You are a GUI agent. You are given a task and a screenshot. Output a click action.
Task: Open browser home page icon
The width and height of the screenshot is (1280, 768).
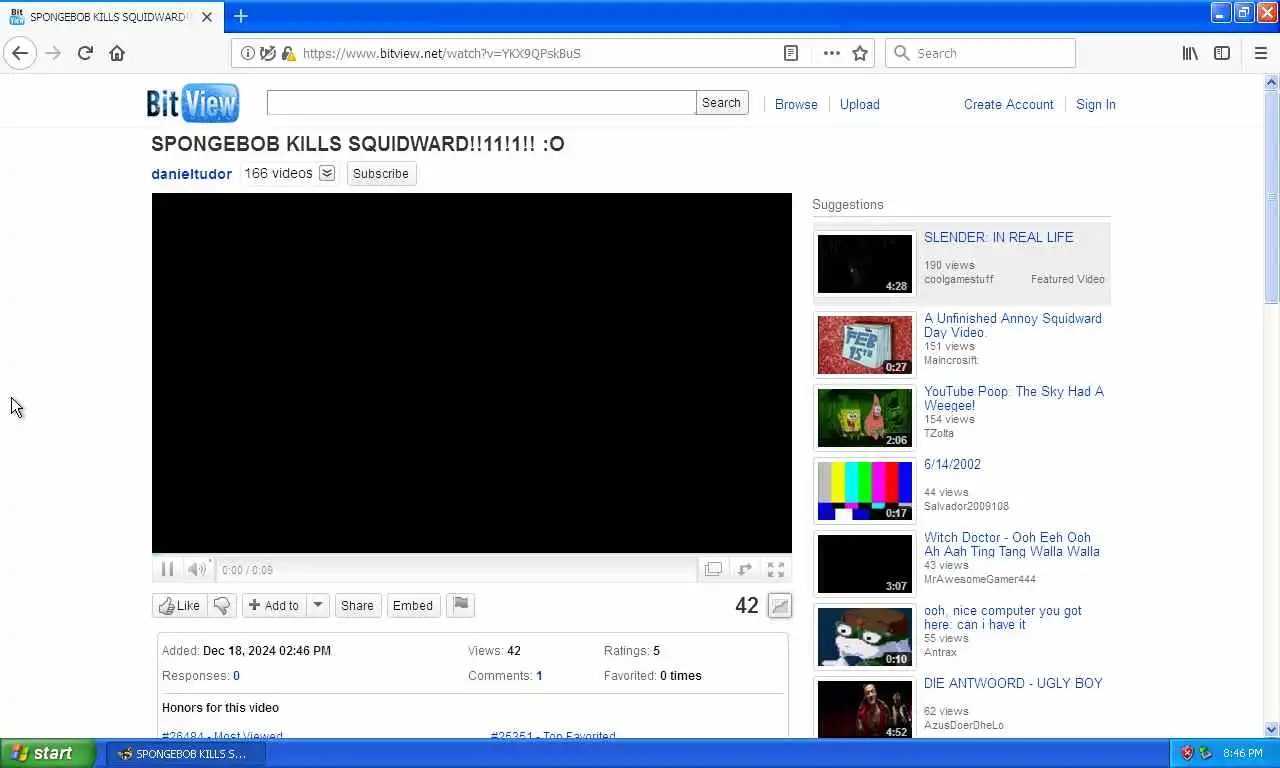(x=117, y=53)
